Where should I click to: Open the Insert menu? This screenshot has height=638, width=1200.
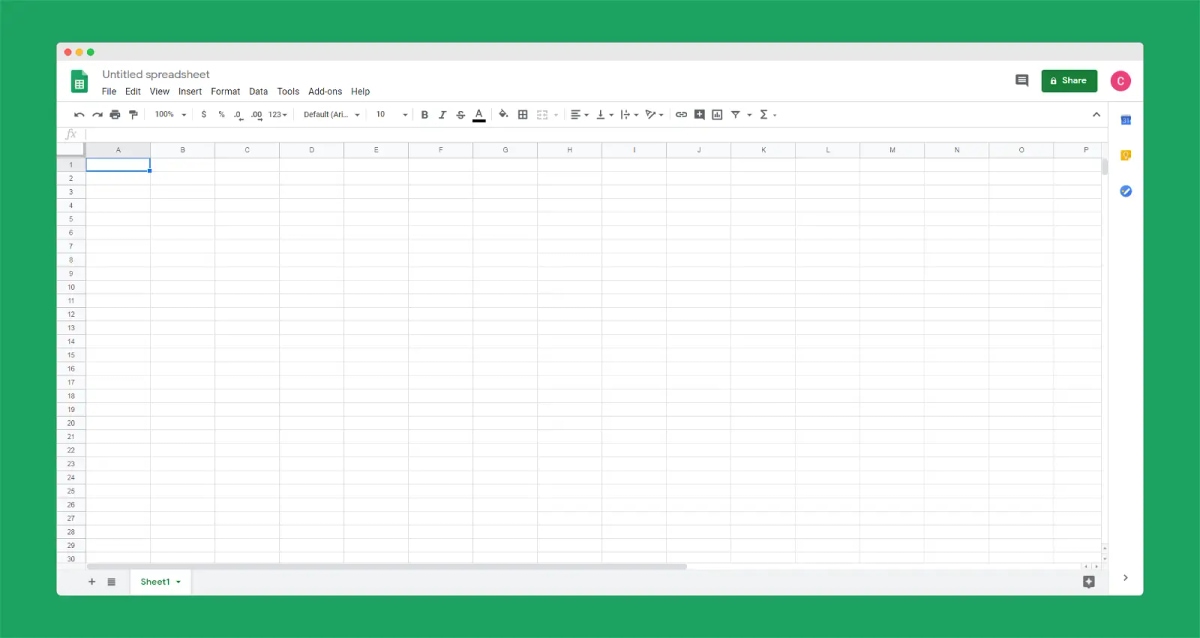click(x=190, y=91)
